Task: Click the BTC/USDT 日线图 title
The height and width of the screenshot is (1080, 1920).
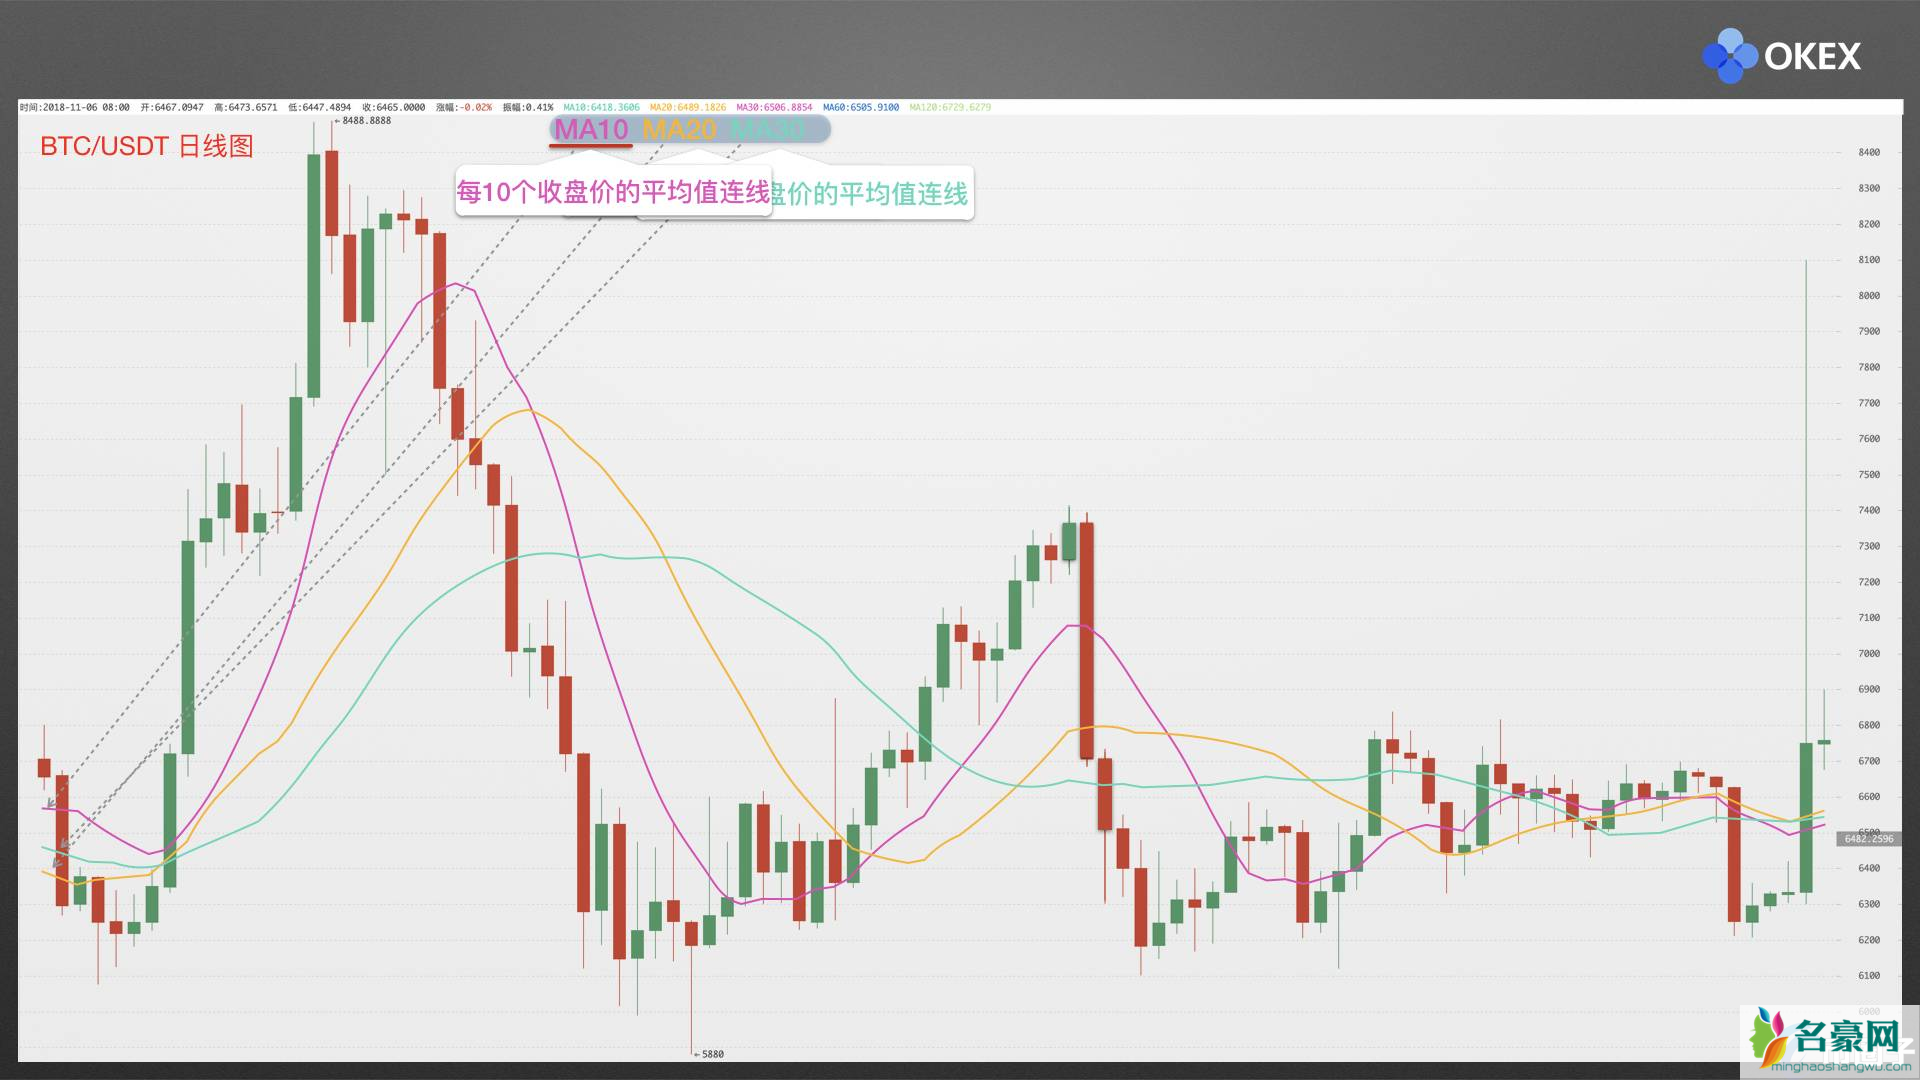Action: pyautogui.click(x=146, y=146)
